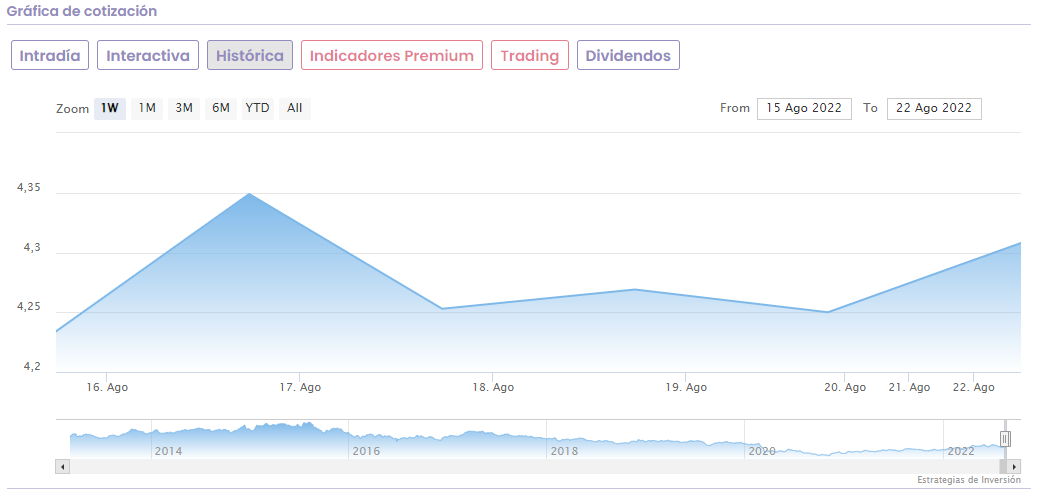Open the Estrategias de Inversión credit link
The width and height of the screenshot is (1040, 499).
pos(968,481)
